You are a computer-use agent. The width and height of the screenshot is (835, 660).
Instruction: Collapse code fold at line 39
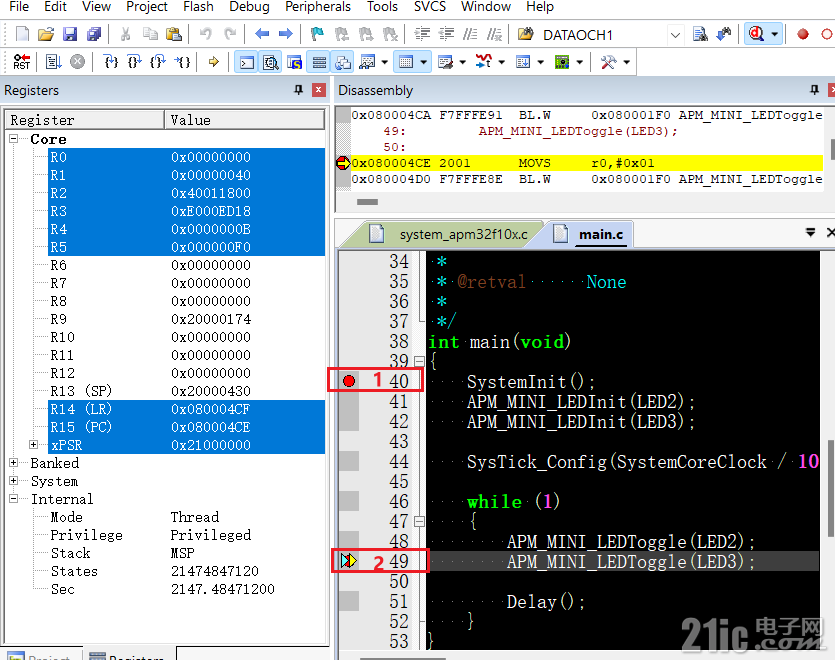point(420,361)
